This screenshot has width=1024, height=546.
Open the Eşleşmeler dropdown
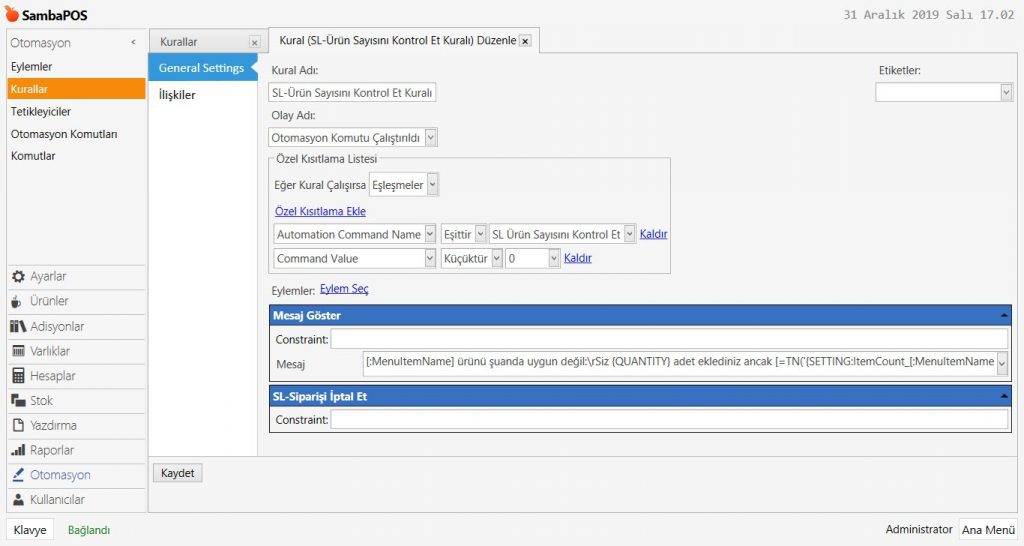pyautogui.click(x=432, y=185)
